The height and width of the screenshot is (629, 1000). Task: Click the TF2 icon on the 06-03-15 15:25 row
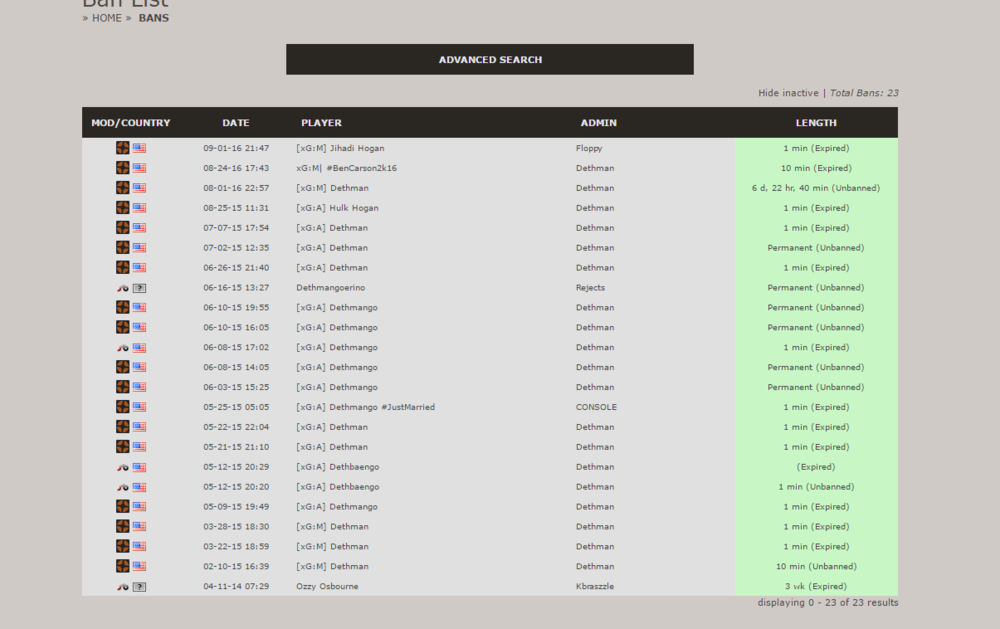(x=122, y=387)
